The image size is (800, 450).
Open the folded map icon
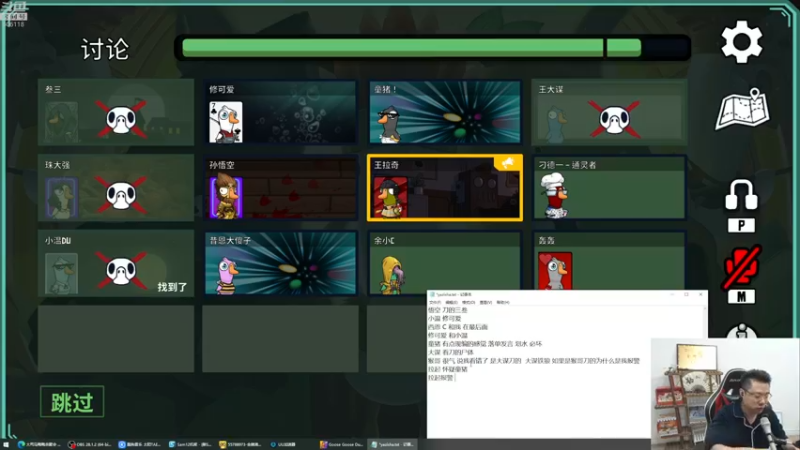coord(742,109)
